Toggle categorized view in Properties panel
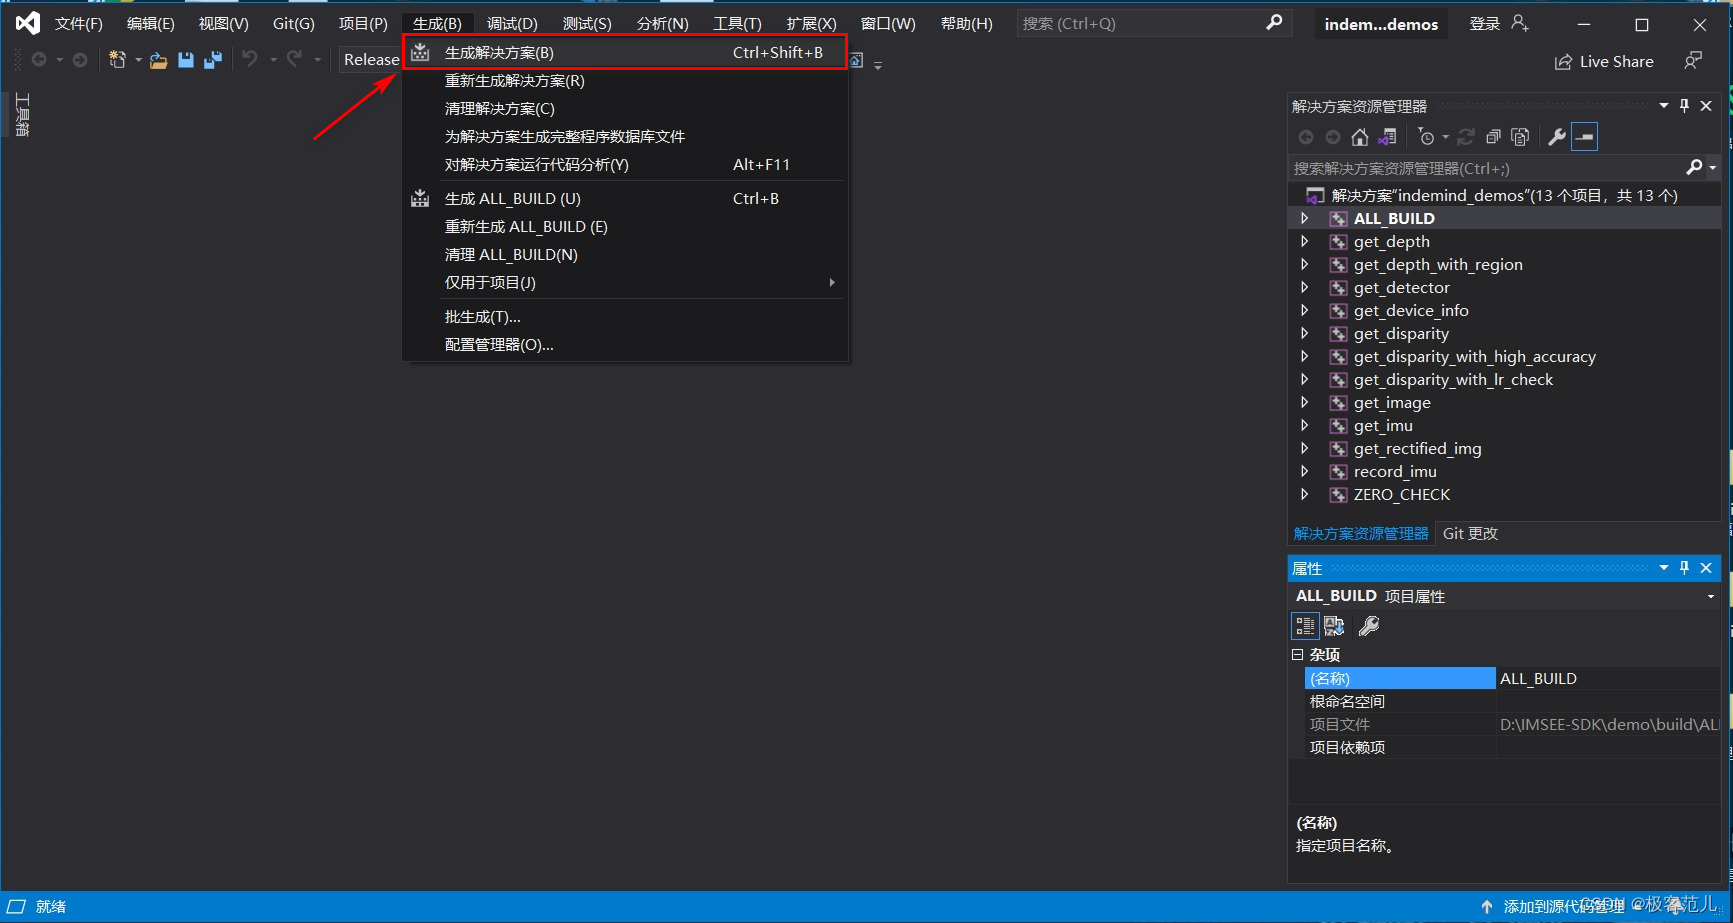Viewport: 1733px width, 923px height. tap(1305, 626)
